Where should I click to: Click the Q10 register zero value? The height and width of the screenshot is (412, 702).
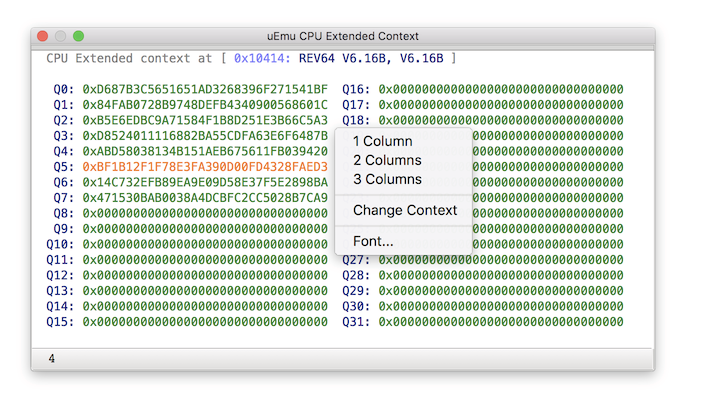[205, 245]
